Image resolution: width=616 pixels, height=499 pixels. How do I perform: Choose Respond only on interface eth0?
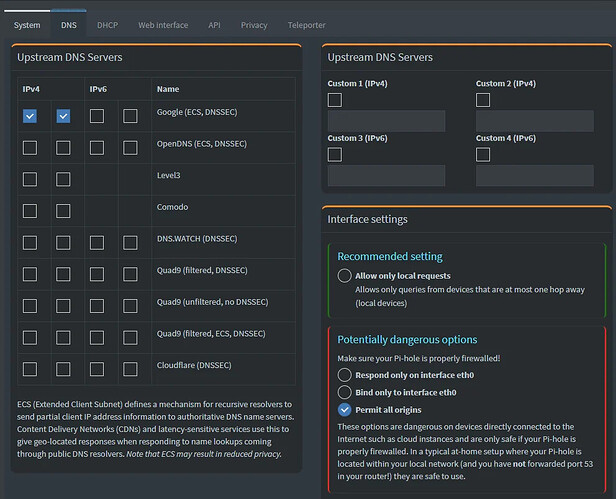coord(345,375)
